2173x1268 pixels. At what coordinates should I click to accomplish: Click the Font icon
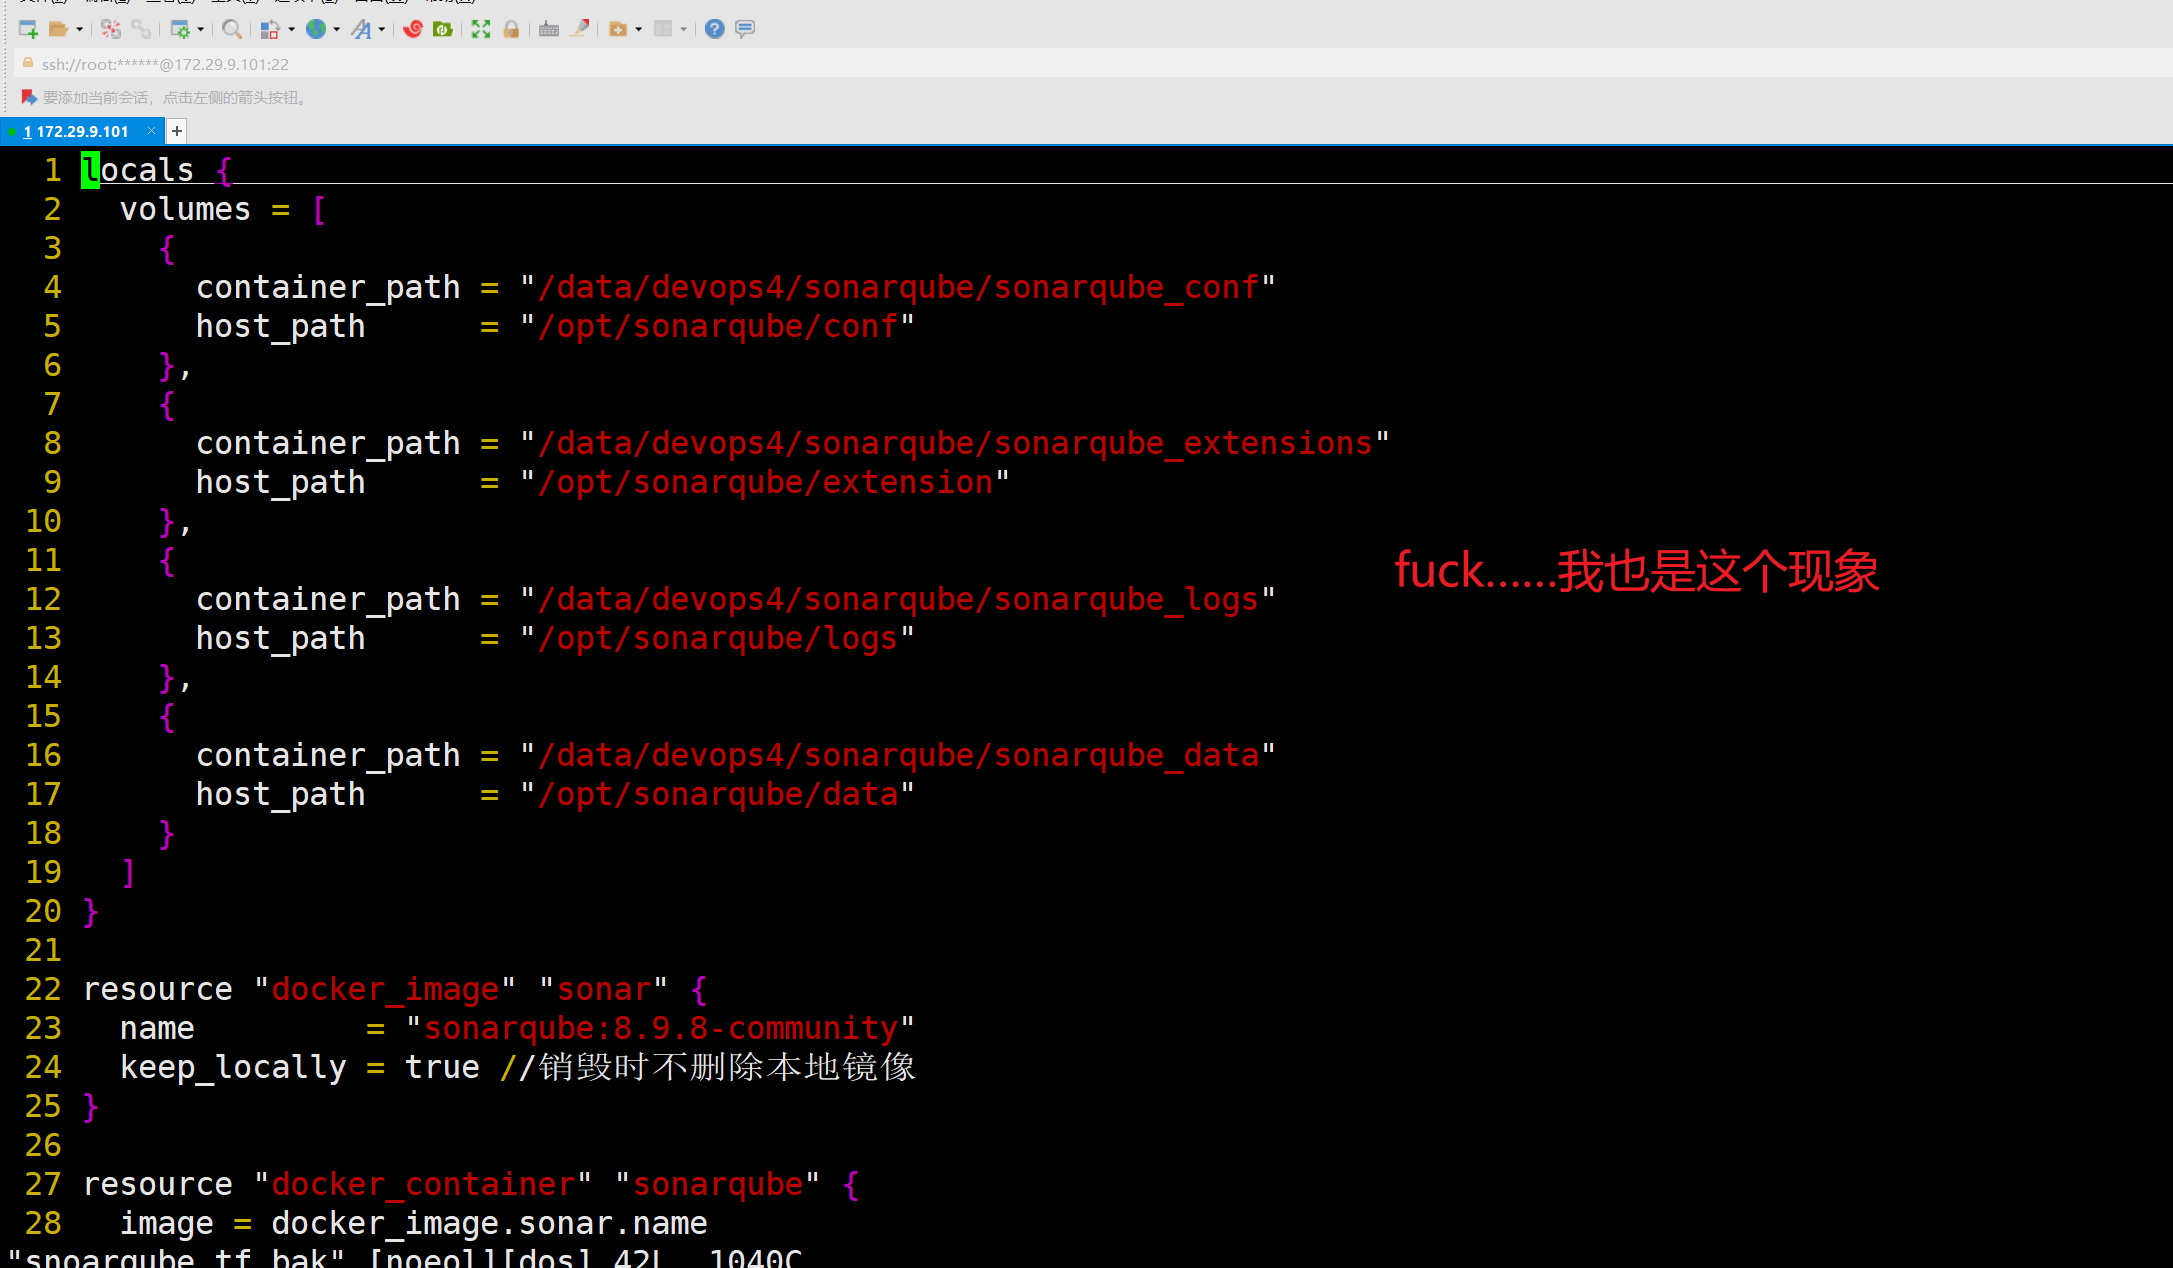(361, 29)
